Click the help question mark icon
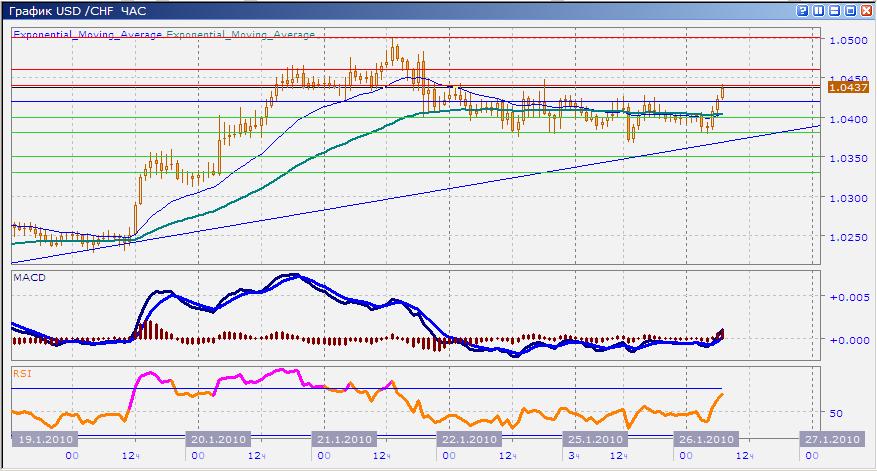Viewport: 877px width, 471px height. (x=805, y=10)
